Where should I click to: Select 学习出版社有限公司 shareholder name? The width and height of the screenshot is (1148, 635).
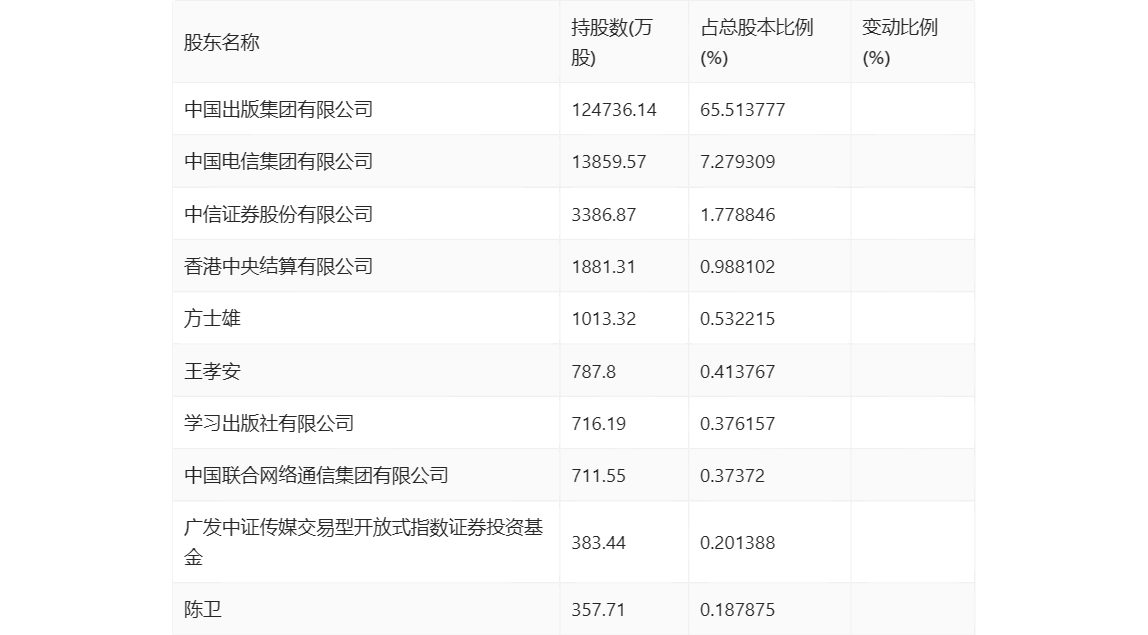(269, 423)
